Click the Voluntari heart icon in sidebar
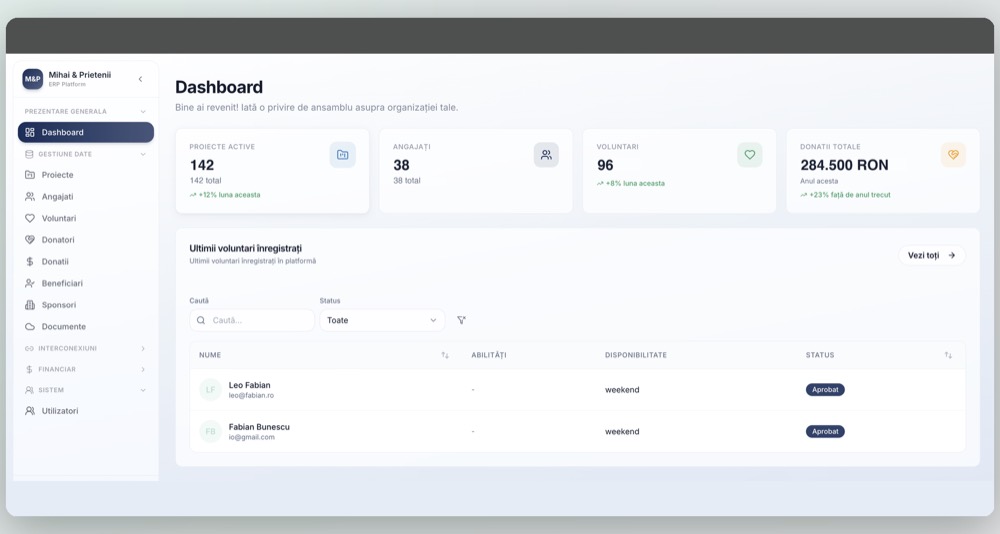The image size is (1000, 534). click(30, 218)
